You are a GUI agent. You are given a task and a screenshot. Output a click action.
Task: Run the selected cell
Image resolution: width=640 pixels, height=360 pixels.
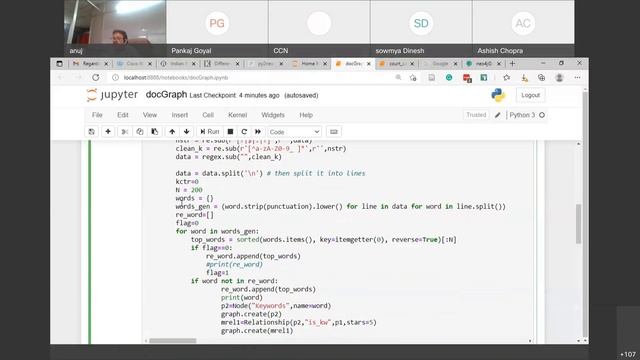click(210, 131)
